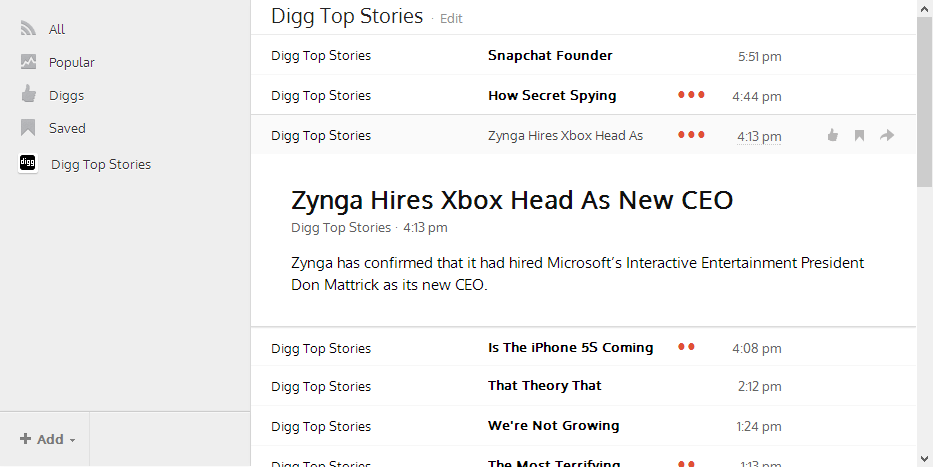Click the bookmark icon beside Saved in sidebar

pos(28,127)
